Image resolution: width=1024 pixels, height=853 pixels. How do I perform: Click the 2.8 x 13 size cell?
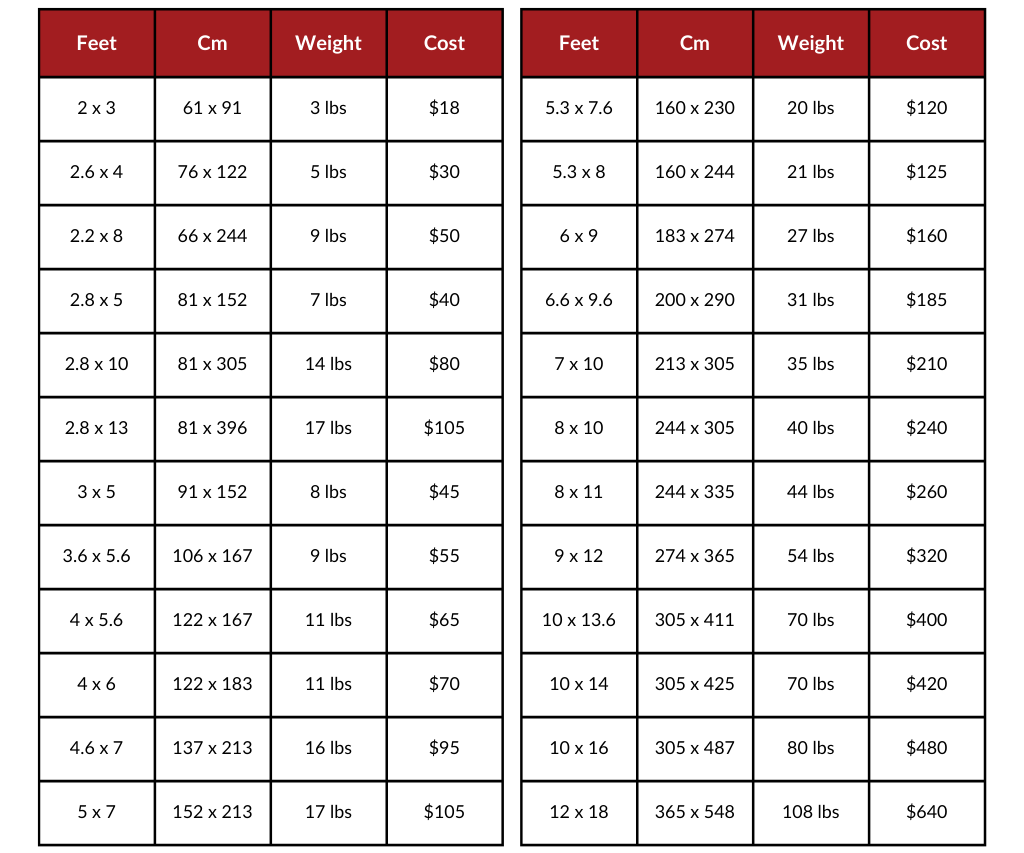point(97,428)
